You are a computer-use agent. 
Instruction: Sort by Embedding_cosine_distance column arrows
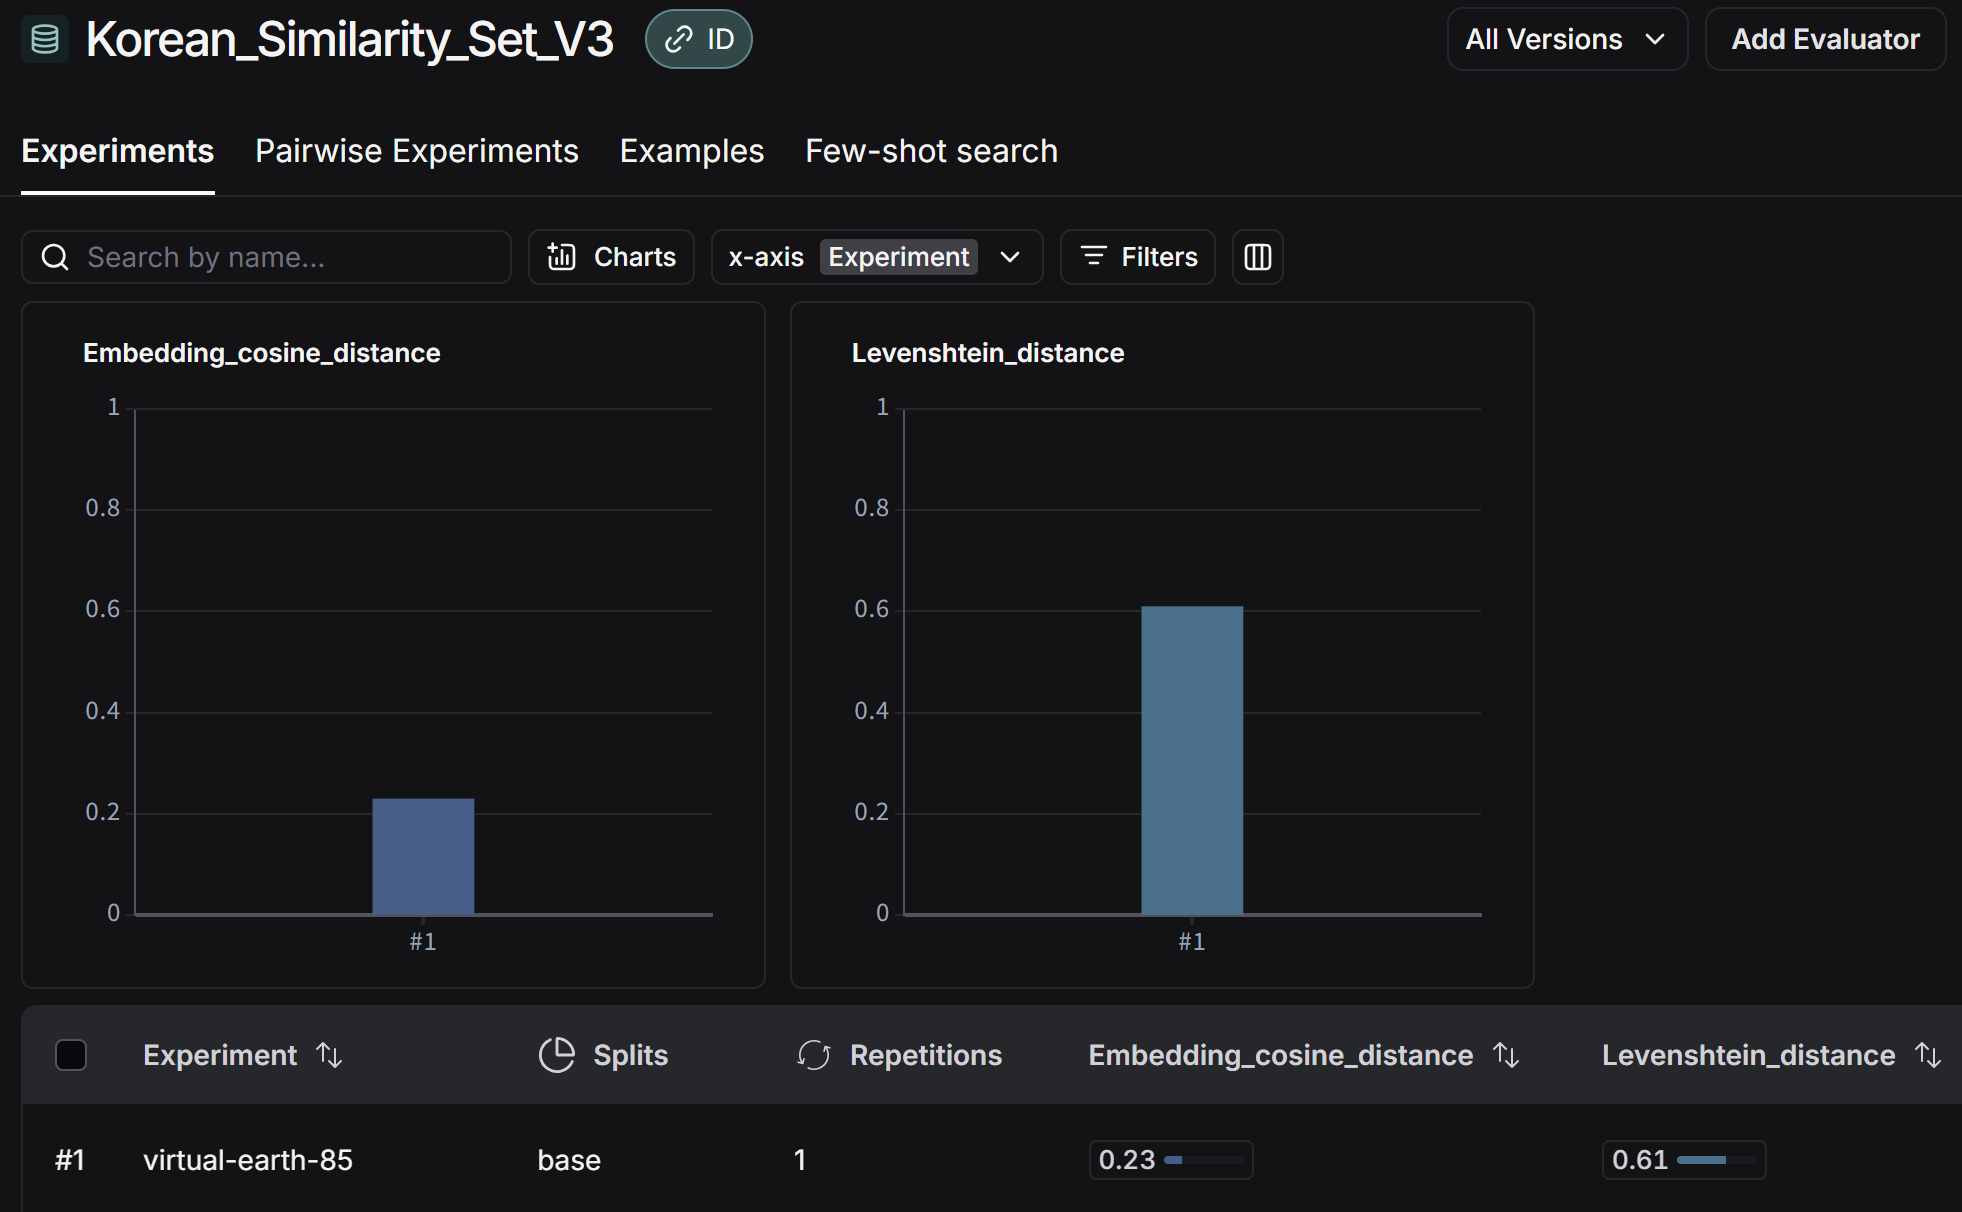(x=1506, y=1055)
